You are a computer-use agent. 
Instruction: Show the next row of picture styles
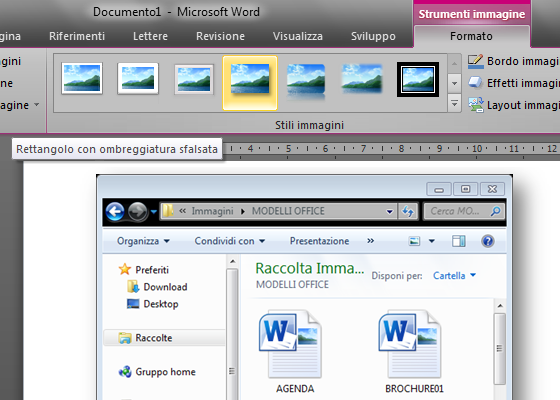454,84
